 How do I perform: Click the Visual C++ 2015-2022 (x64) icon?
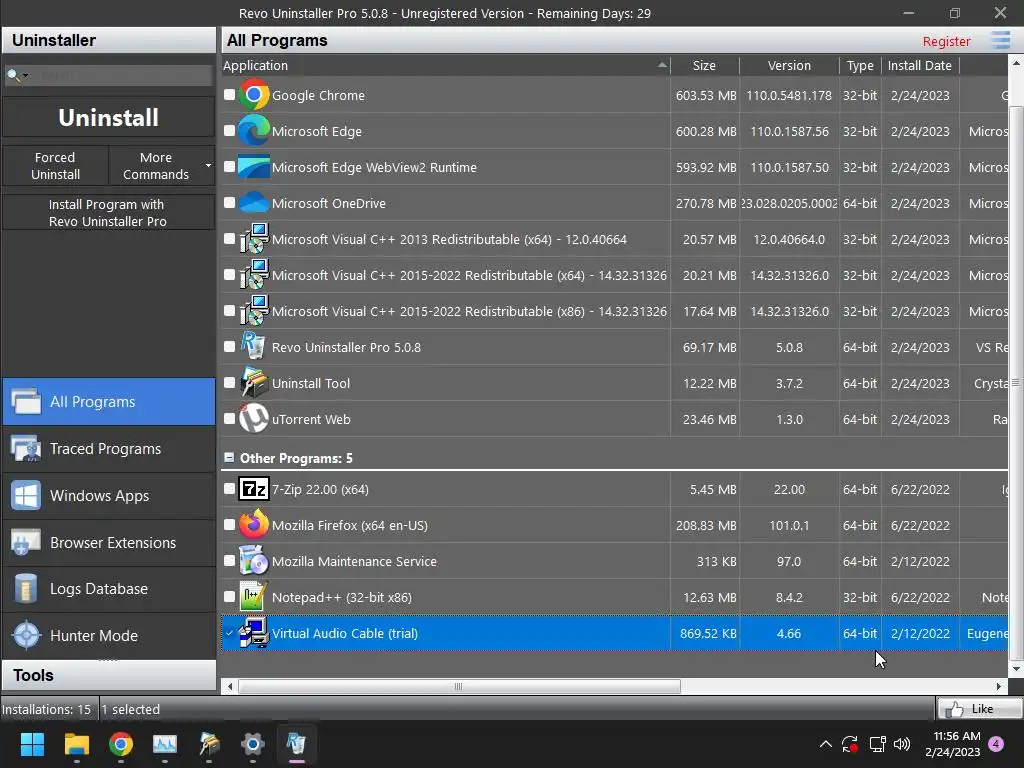tap(254, 275)
